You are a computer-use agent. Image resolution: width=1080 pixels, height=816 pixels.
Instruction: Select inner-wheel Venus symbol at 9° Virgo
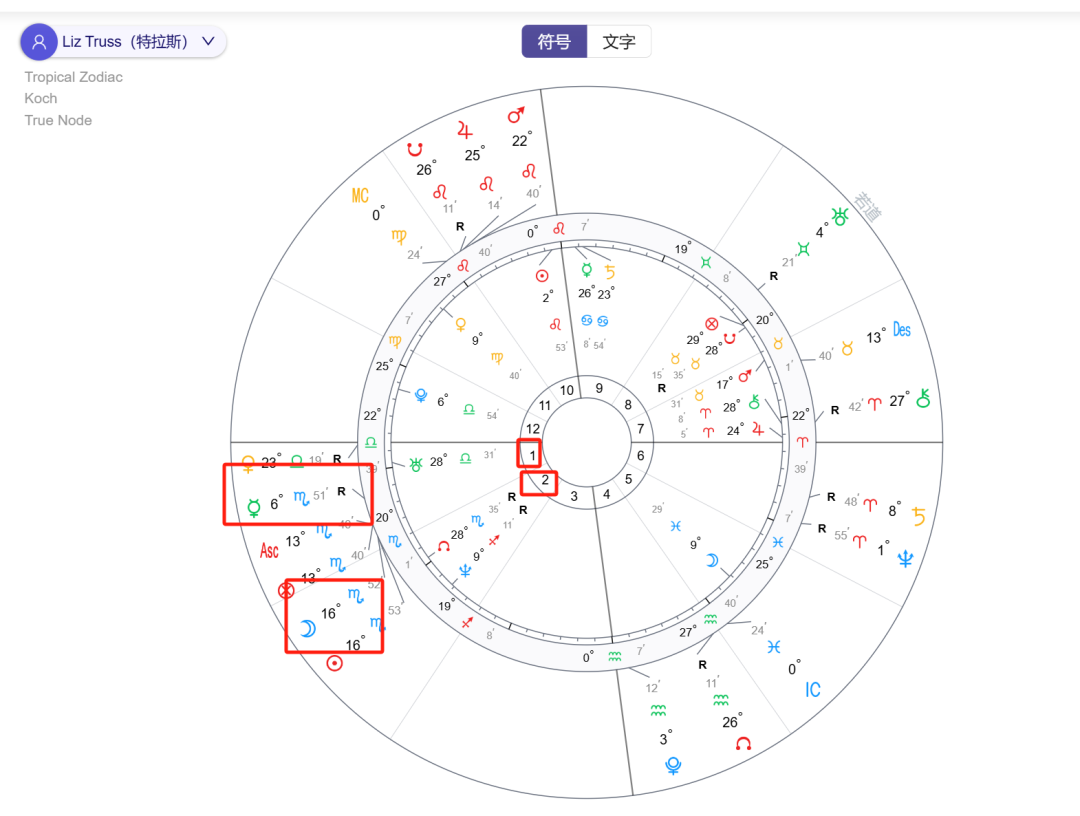pyautogui.click(x=461, y=324)
